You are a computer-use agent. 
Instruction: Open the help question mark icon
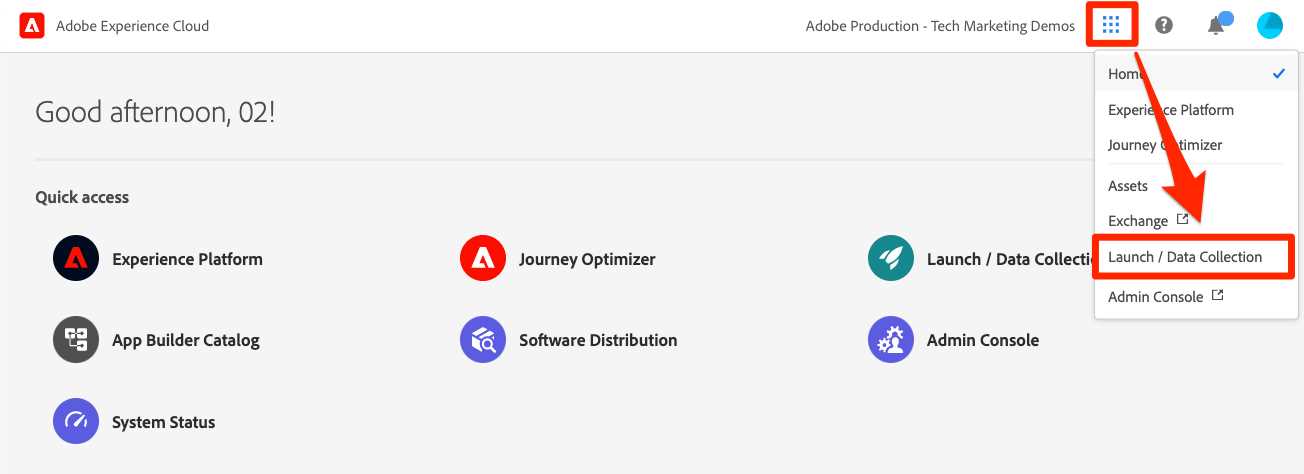pos(1164,26)
